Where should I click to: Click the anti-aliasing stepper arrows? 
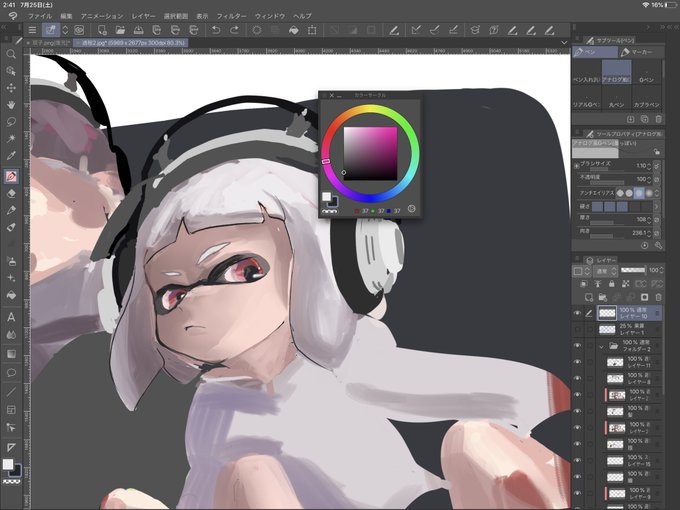(657, 193)
